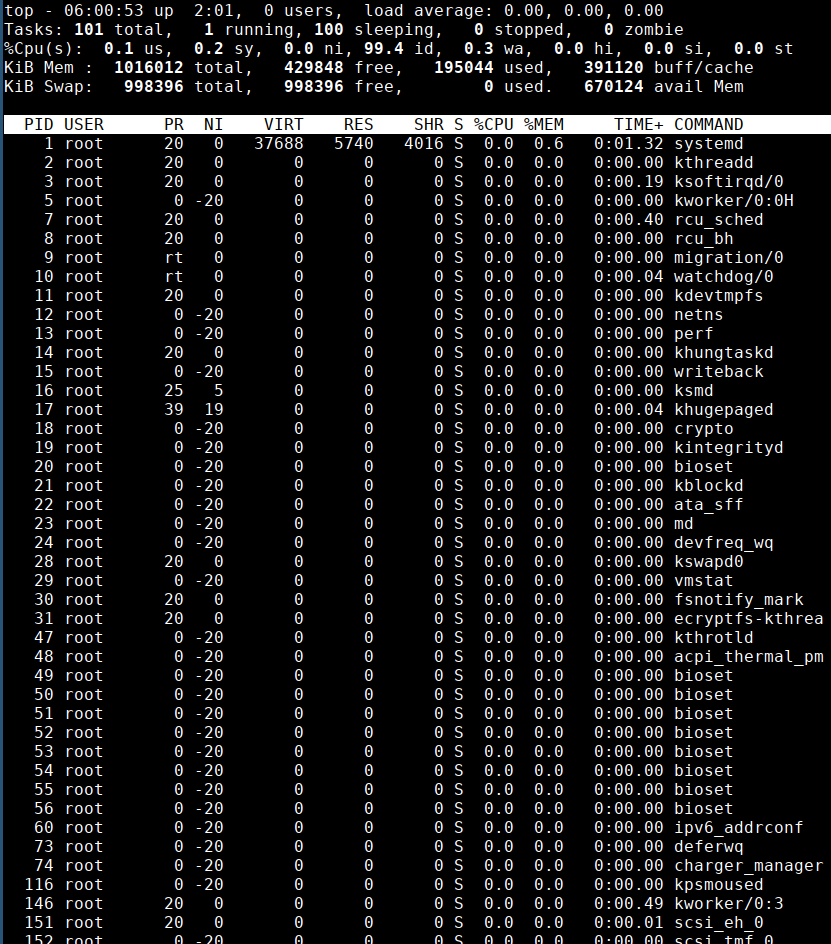Click the USER column header
The image size is (831, 944).
click(x=84, y=125)
